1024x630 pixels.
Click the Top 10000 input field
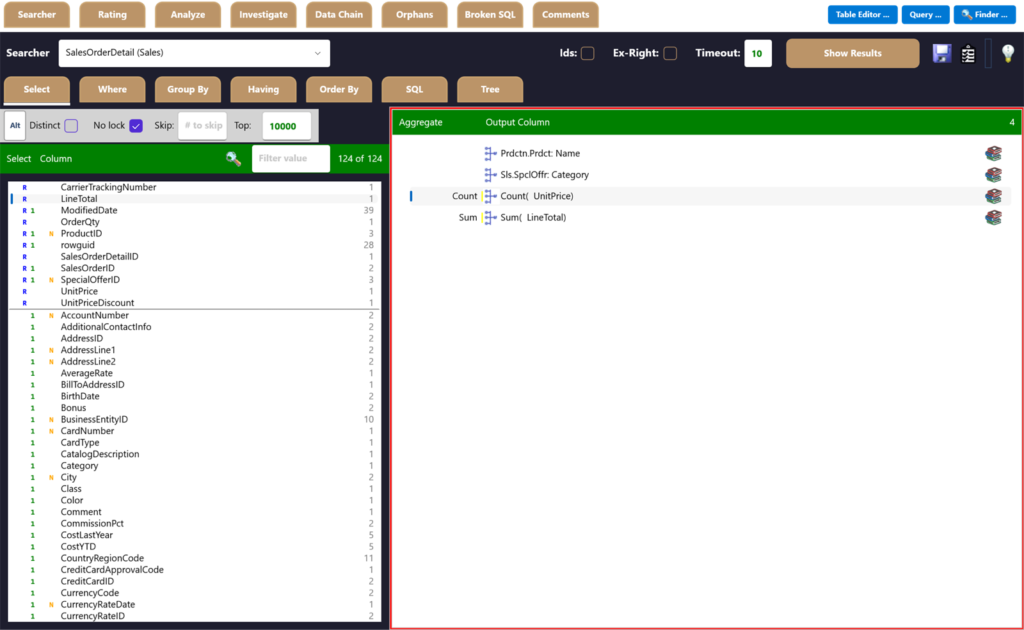tap(286, 126)
